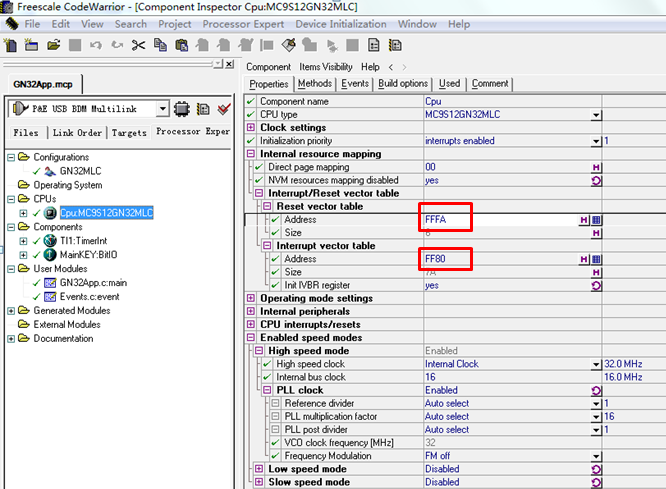Toggle checkmark beside Direct page mapping
666x489 pixels.
[259, 167]
